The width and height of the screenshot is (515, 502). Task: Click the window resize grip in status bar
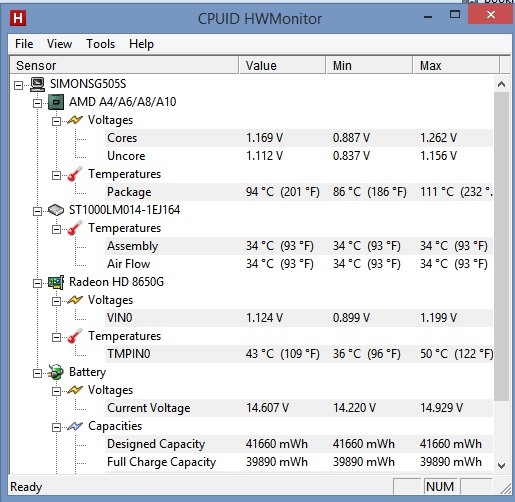click(506, 488)
